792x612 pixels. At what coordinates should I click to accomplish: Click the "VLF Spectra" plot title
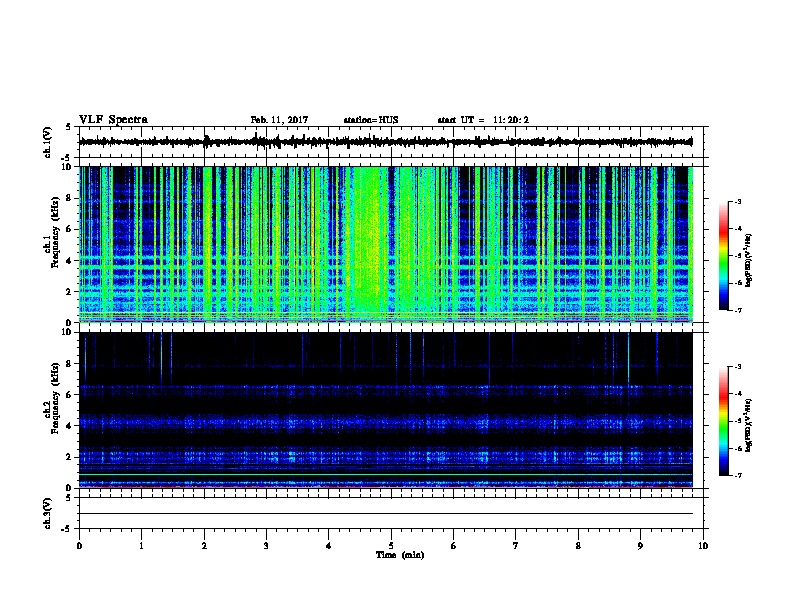point(113,120)
